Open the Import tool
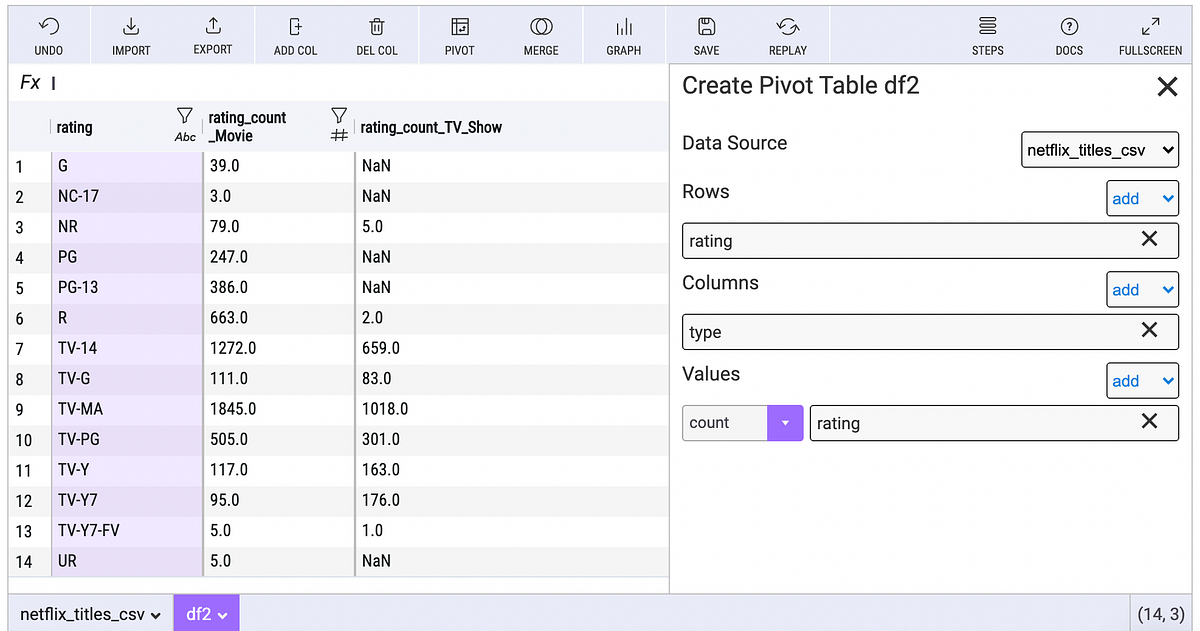 click(130, 34)
